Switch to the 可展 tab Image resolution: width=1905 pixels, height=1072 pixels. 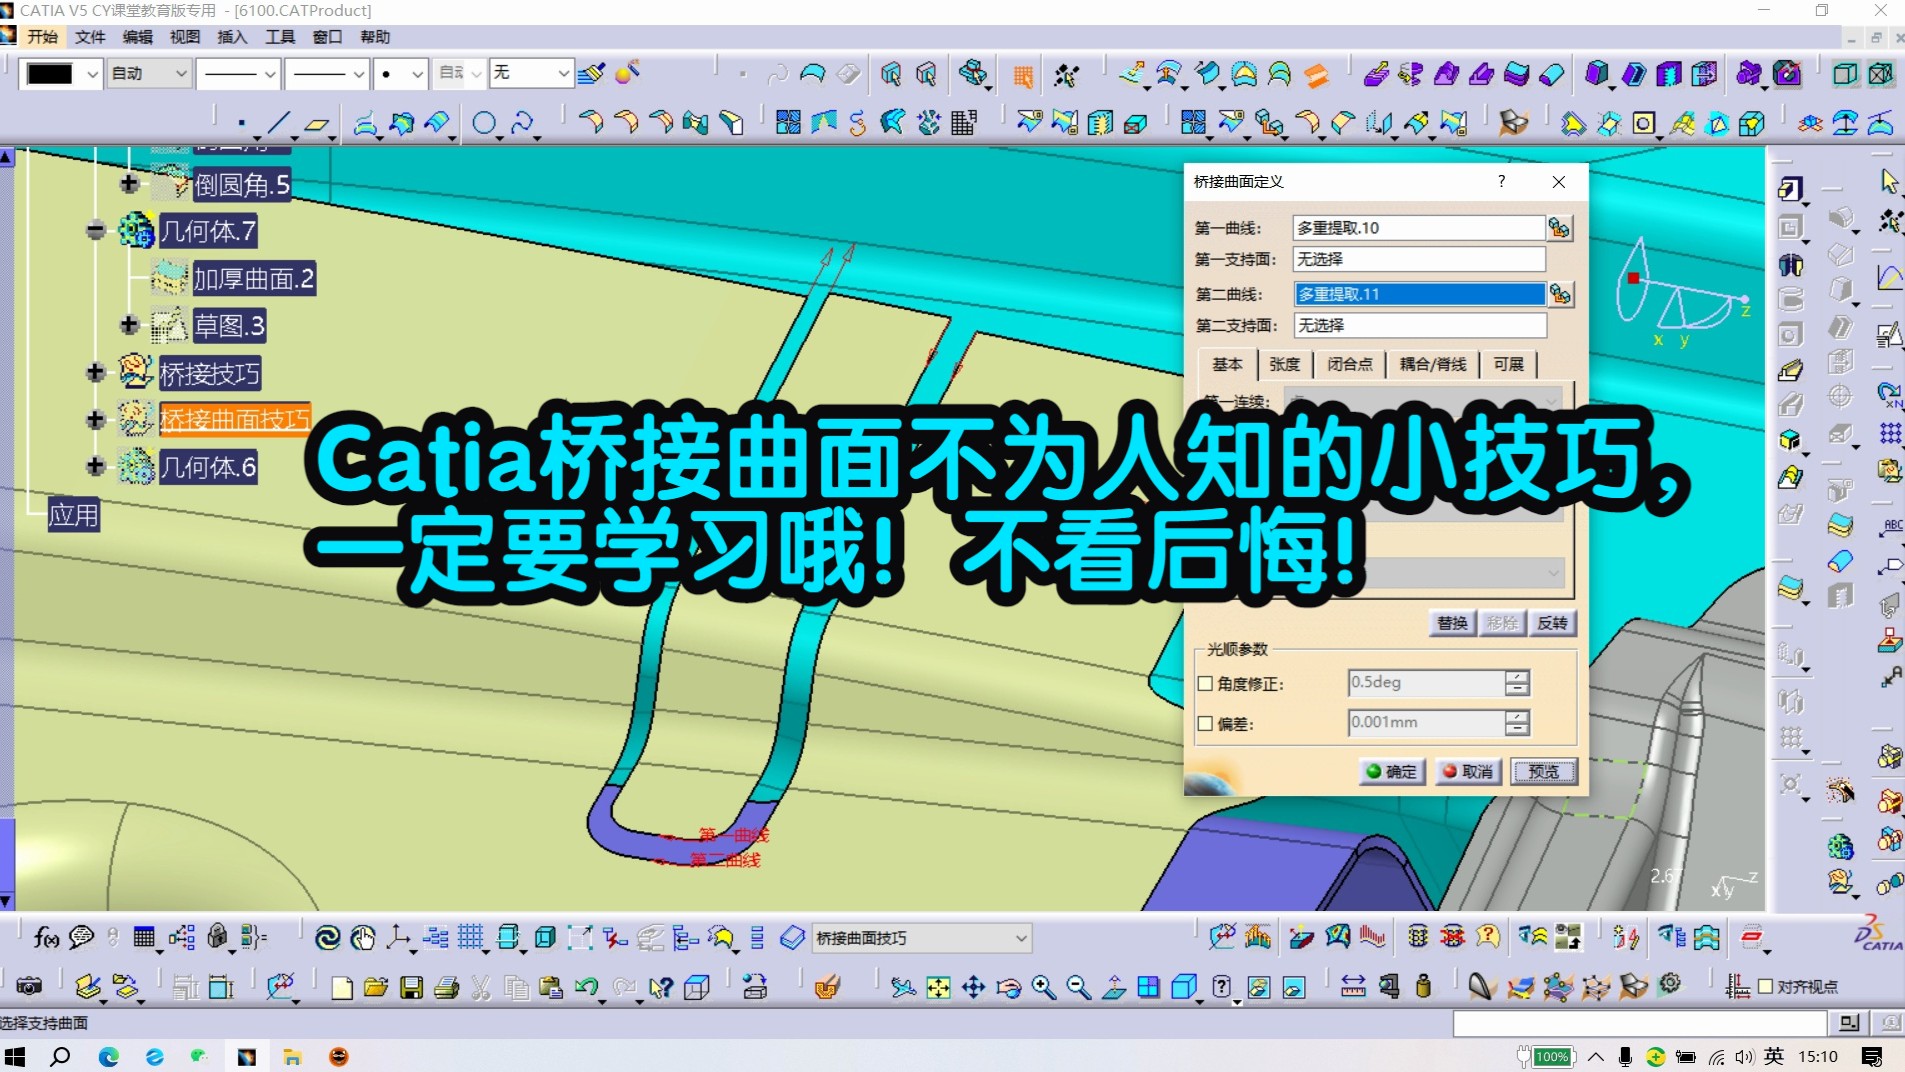pyautogui.click(x=1508, y=364)
